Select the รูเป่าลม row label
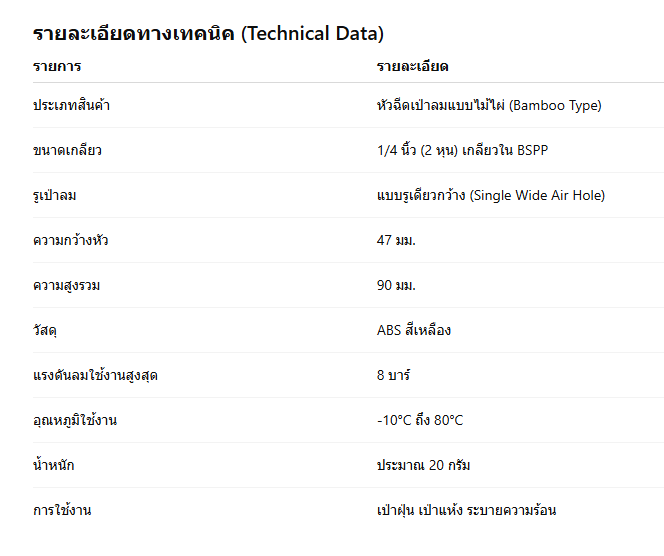This screenshot has width=664, height=556. 55,195
